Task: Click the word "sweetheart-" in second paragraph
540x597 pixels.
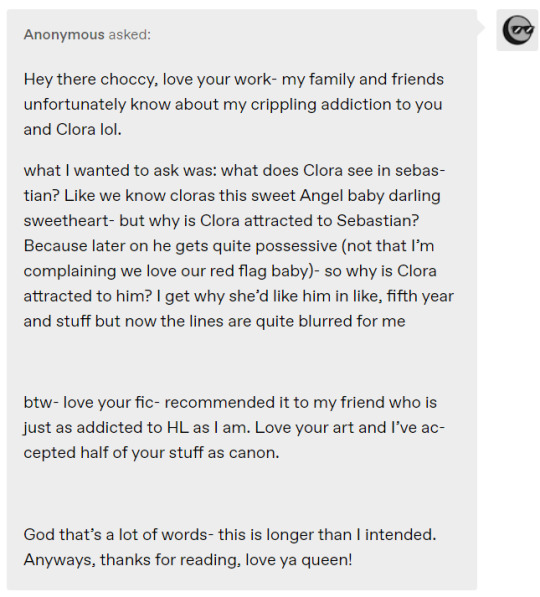Action: 69,220
